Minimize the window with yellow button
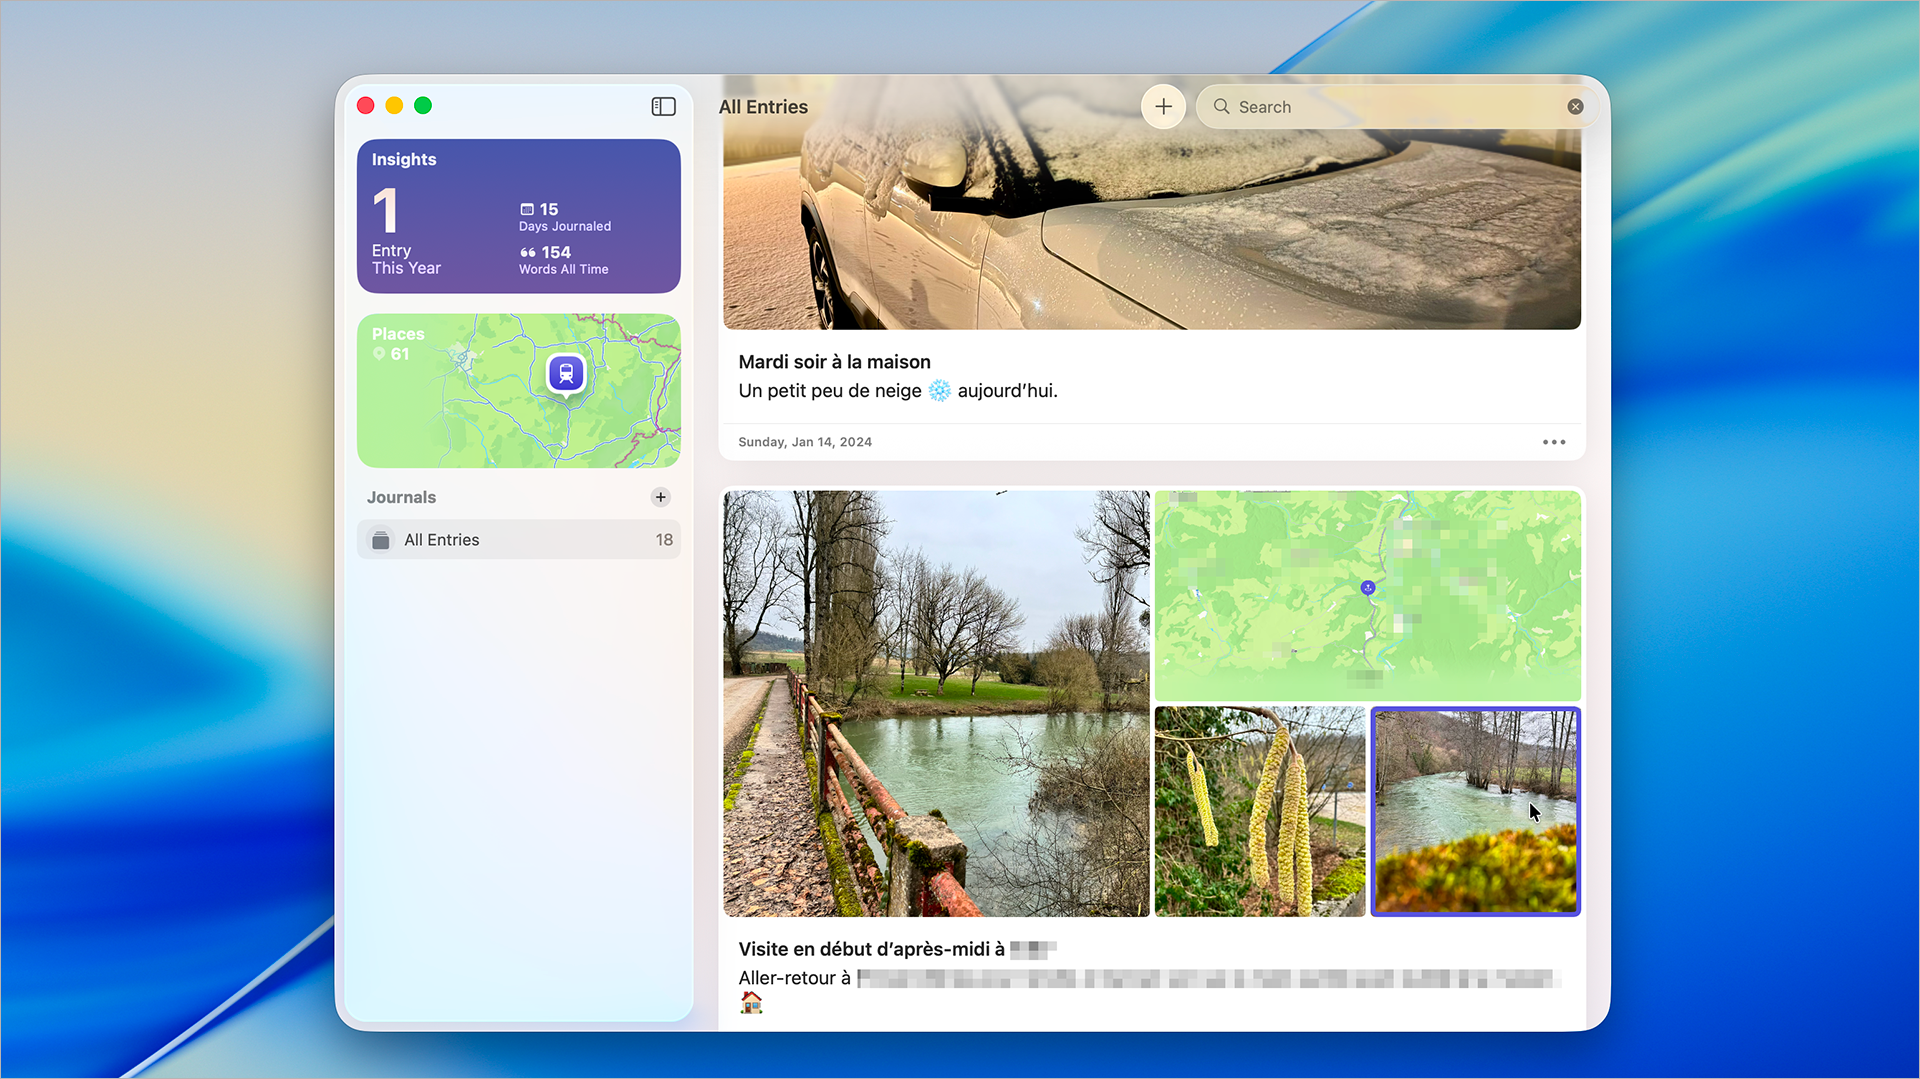This screenshot has height=1079, width=1920. coord(394,105)
